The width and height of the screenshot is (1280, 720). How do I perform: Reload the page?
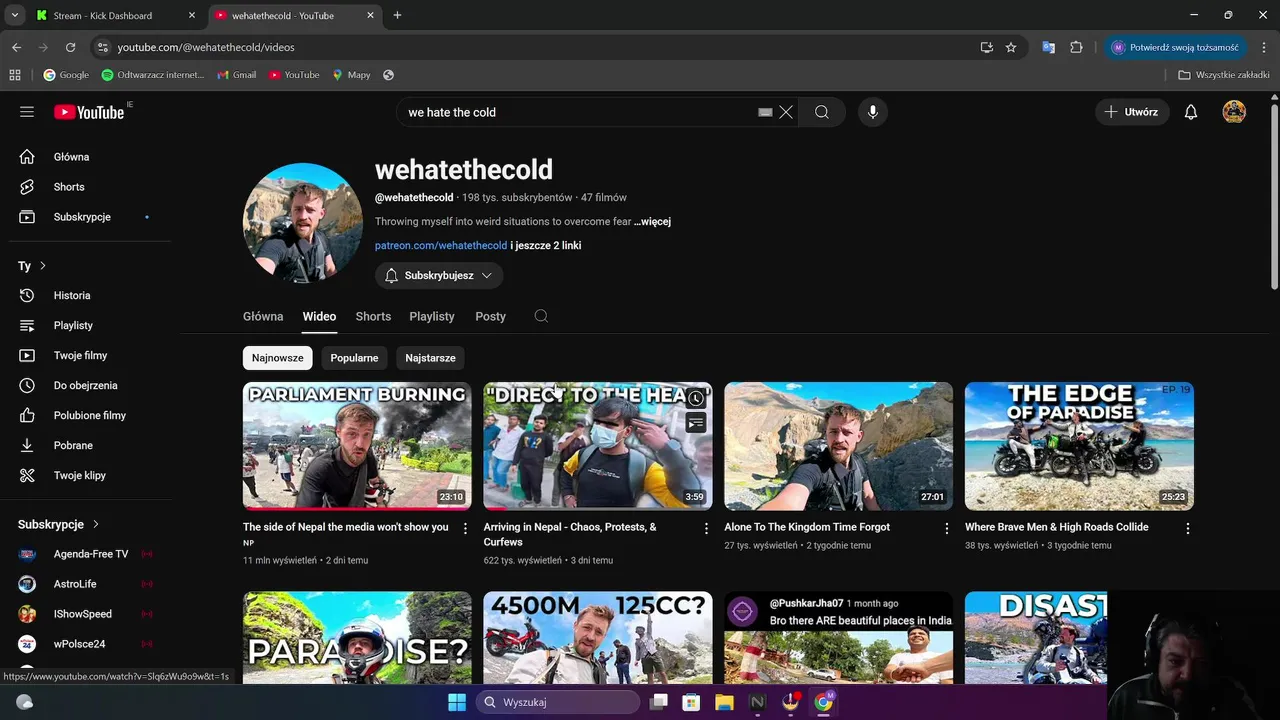click(x=70, y=47)
